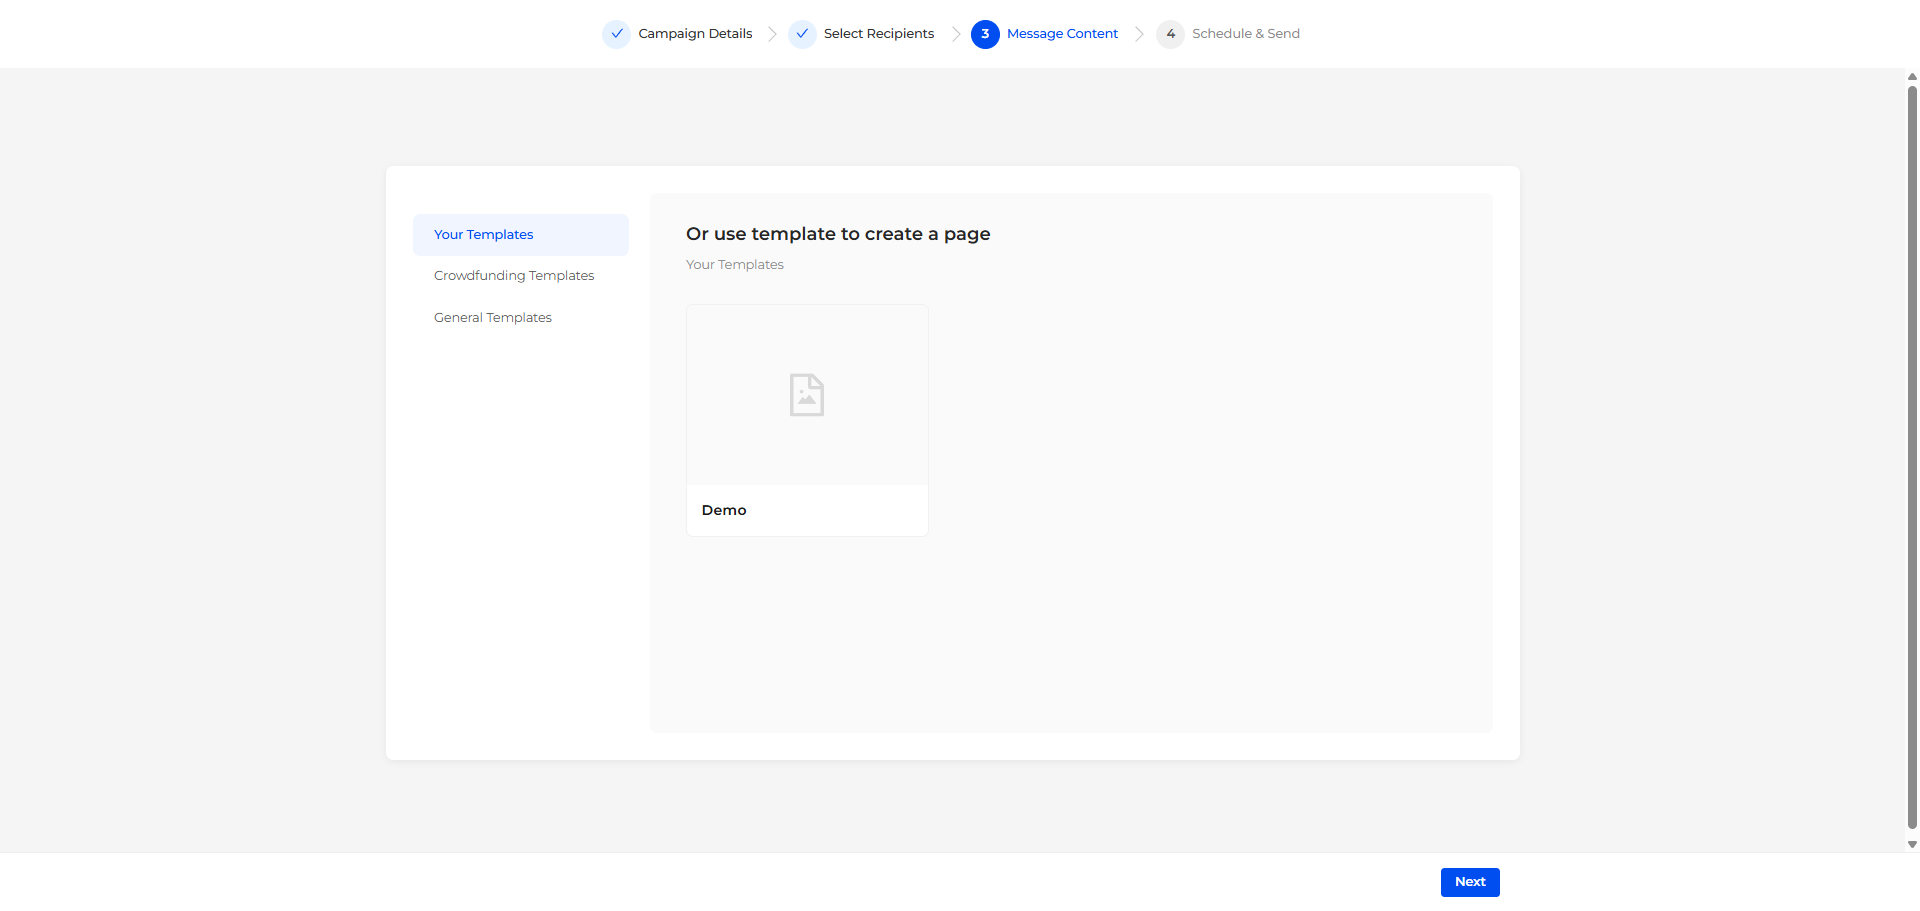The image size is (1920, 911).
Task: Click chevron after Campaign Details step
Action: pos(772,34)
